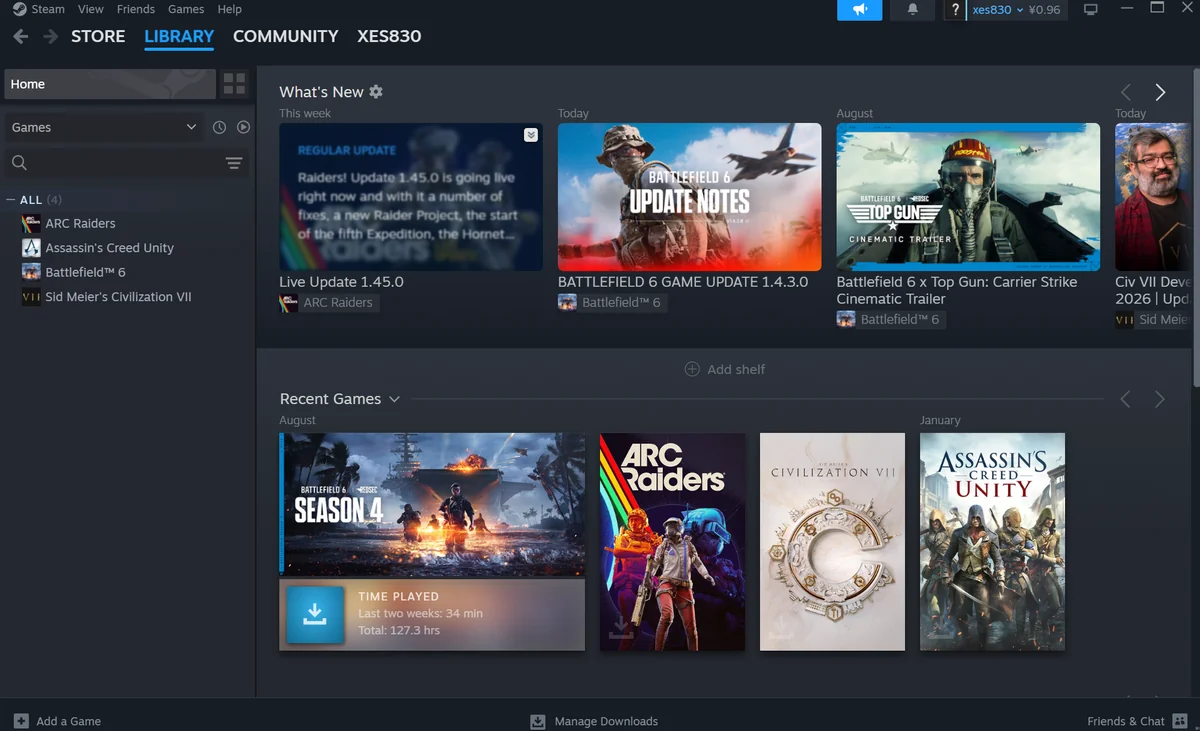1200x731 pixels.
Task: Click the back navigation arrow
Action: click(20, 37)
